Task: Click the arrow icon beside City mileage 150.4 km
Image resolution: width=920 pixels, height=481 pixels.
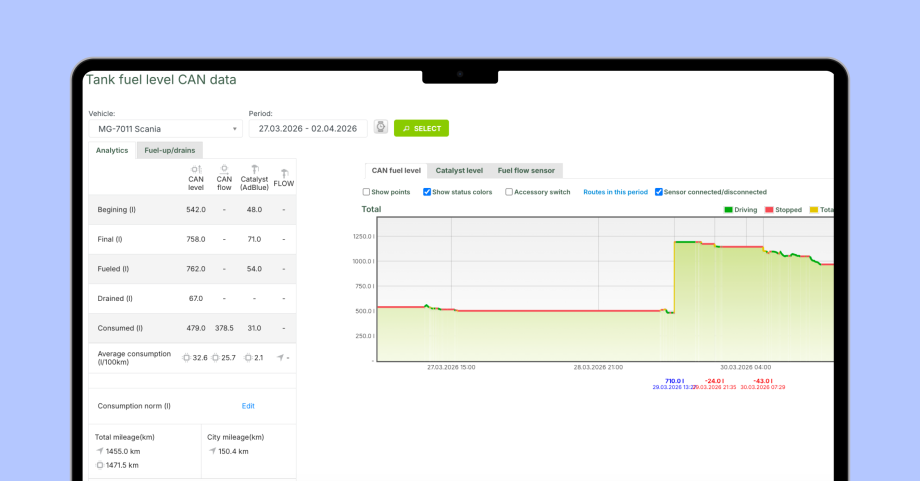Action: [x=212, y=451]
